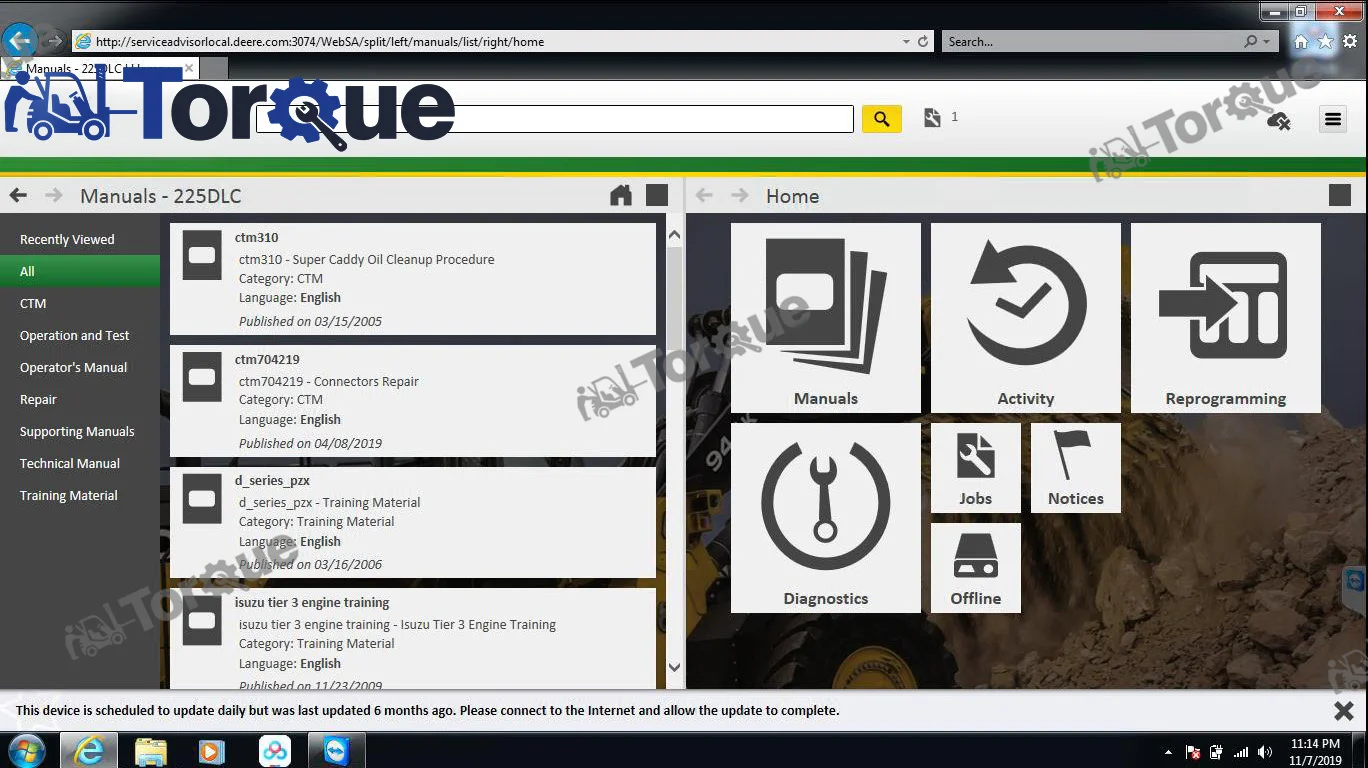Screen dimensions: 1368x768
Task: Open the hamburger main menu
Action: [x=1332, y=119]
